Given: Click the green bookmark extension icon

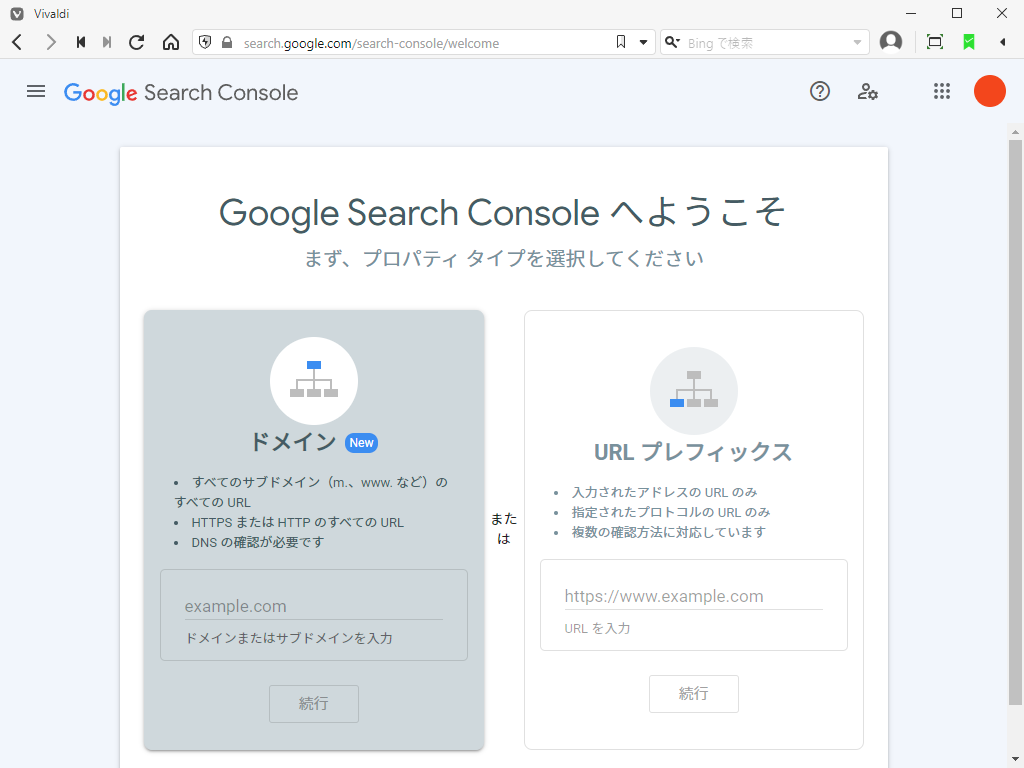Looking at the screenshot, I should pyautogui.click(x=969, y=42).
